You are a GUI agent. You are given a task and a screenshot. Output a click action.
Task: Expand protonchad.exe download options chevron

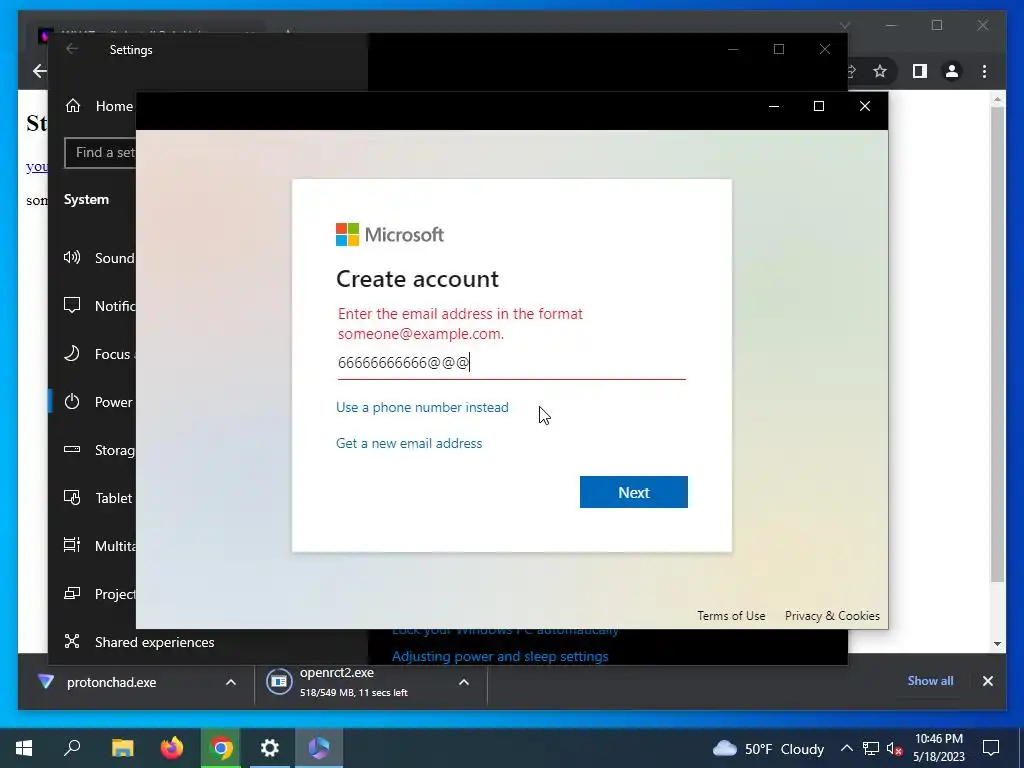(x=231, y=682)
